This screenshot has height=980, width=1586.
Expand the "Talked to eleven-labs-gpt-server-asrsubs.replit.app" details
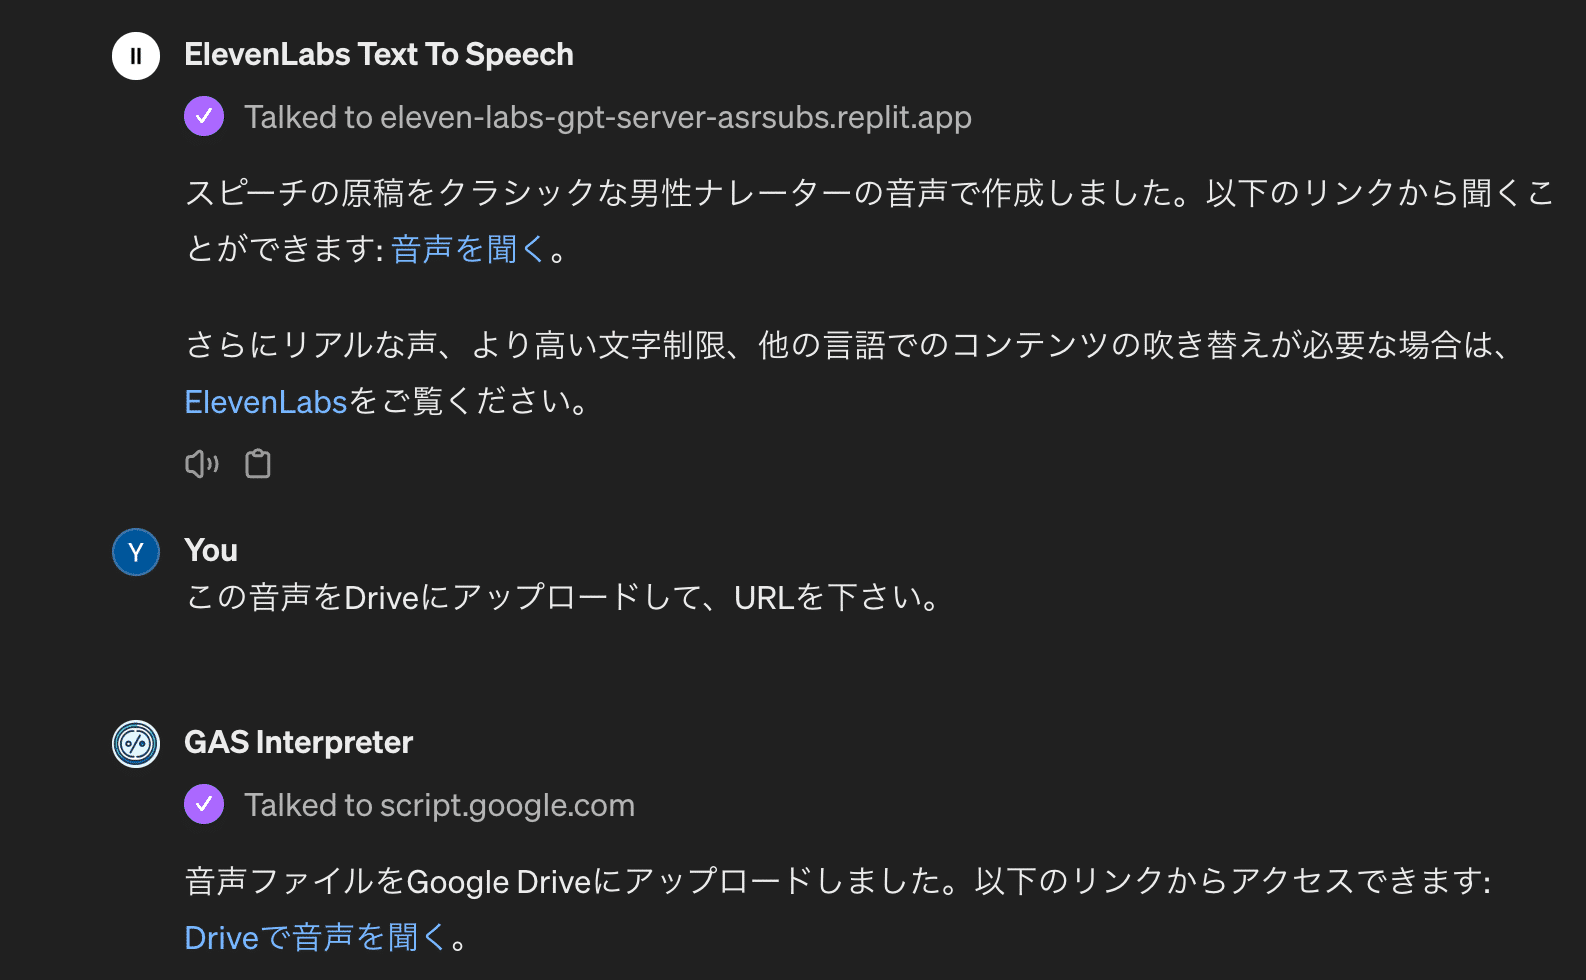click(607, 117)
